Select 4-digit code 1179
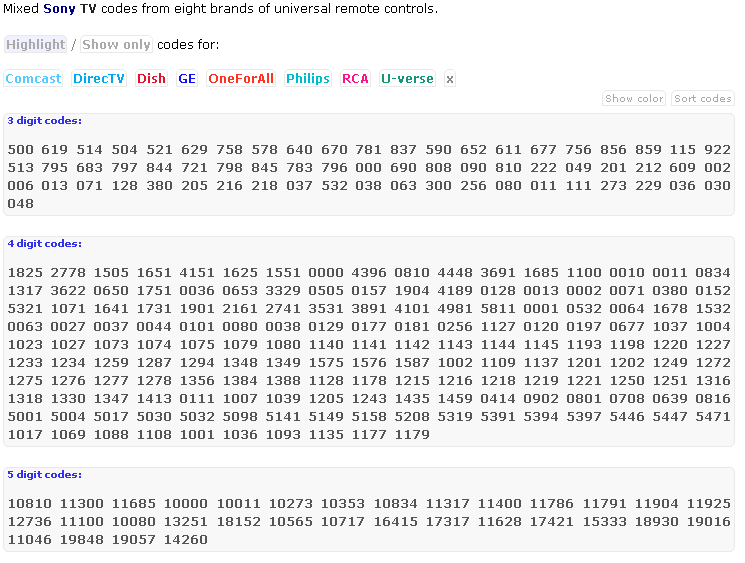This screenshot has height=563, width=745. (412, 435)
